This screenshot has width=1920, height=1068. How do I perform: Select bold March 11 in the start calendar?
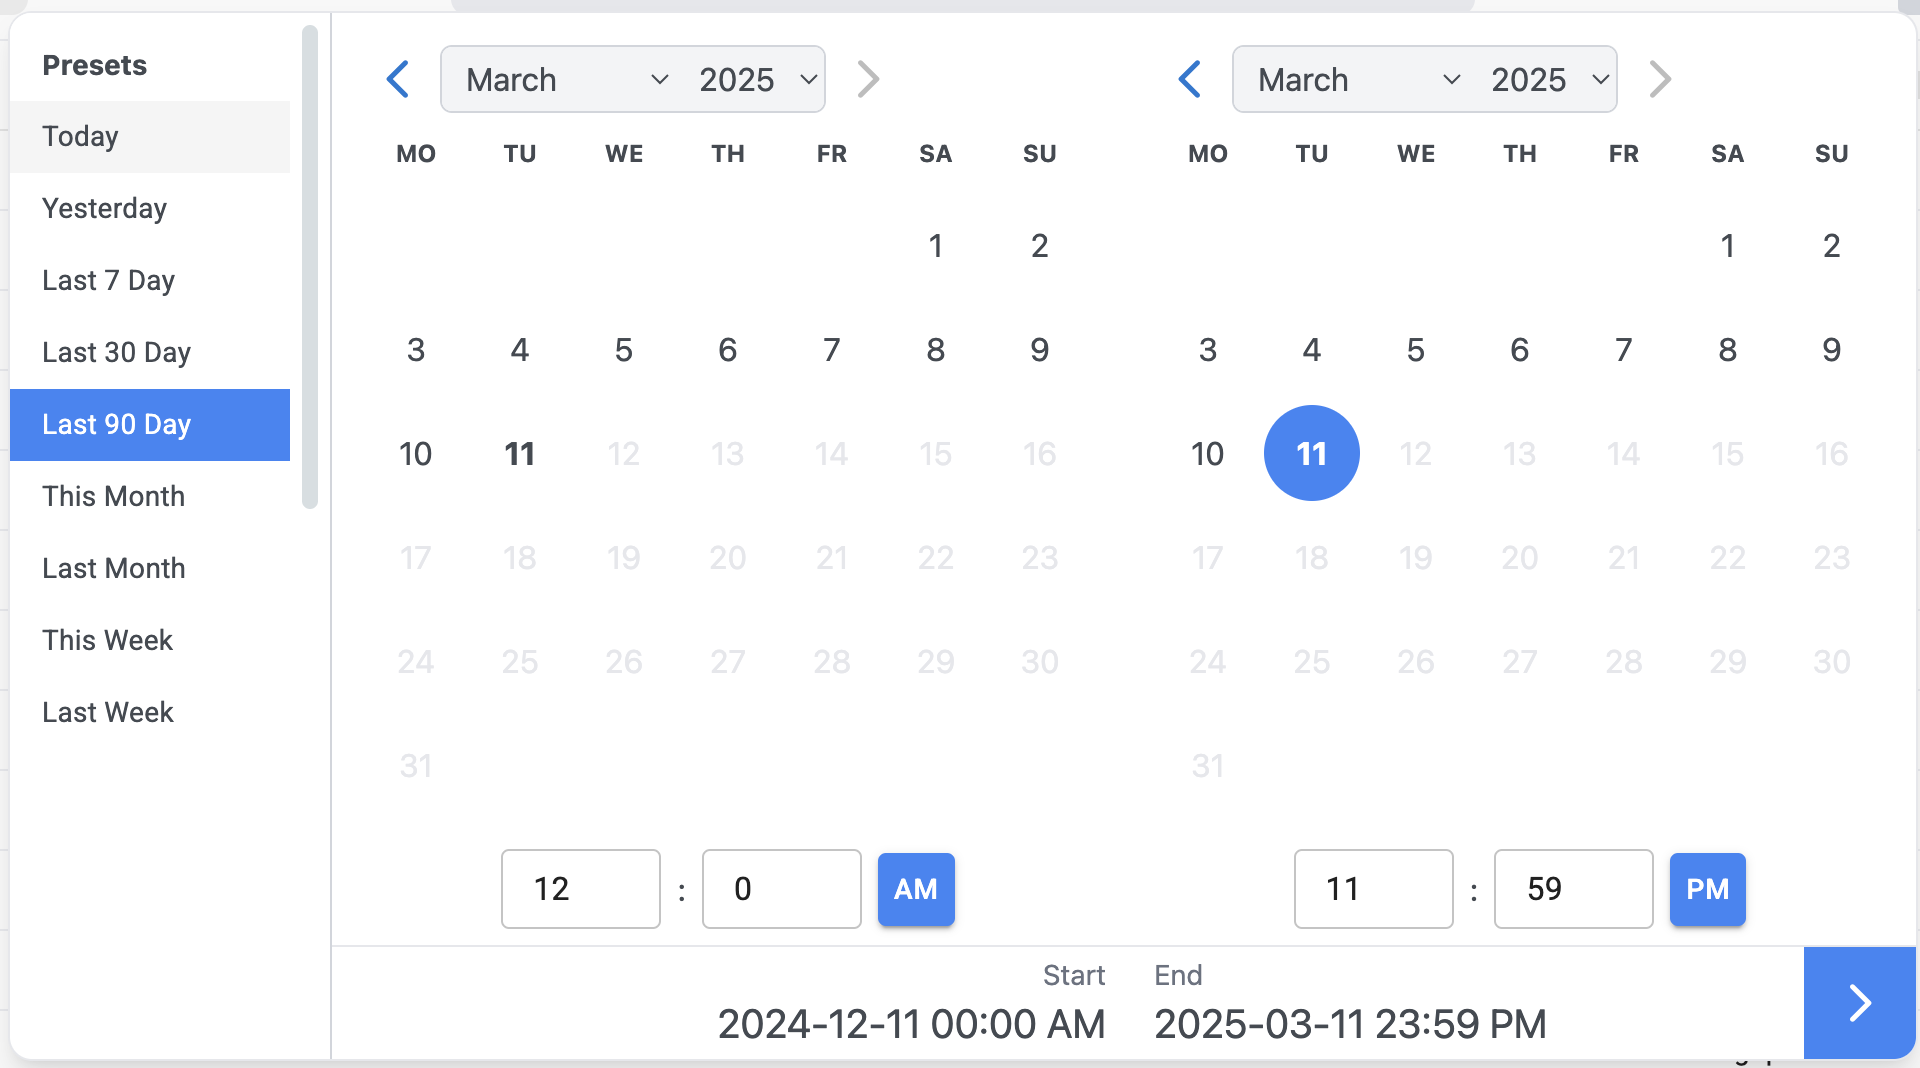[520, 454]
